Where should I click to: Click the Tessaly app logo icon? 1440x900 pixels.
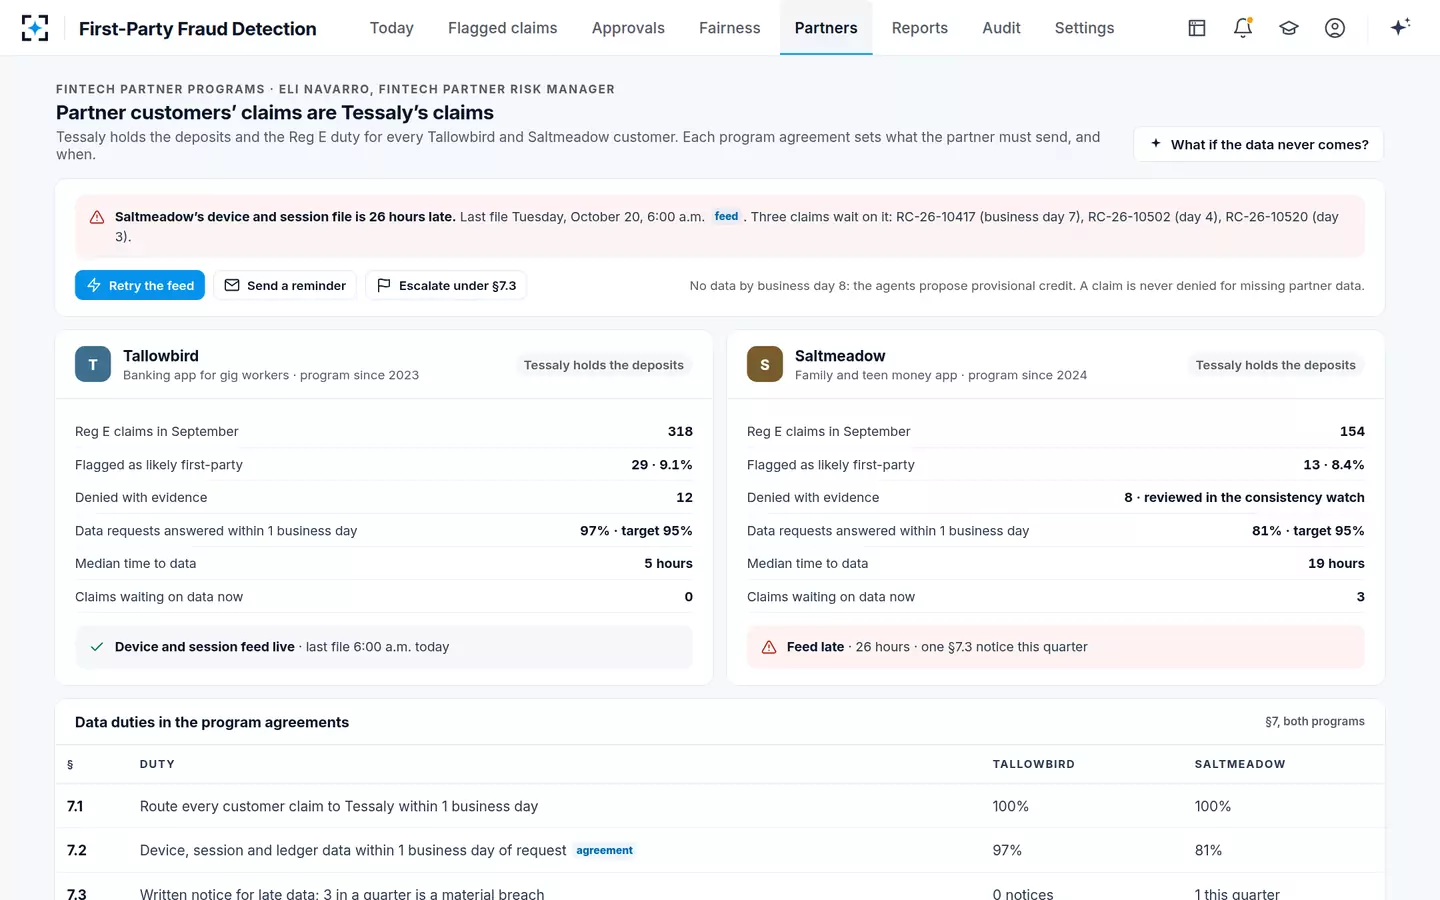[35, 28]
